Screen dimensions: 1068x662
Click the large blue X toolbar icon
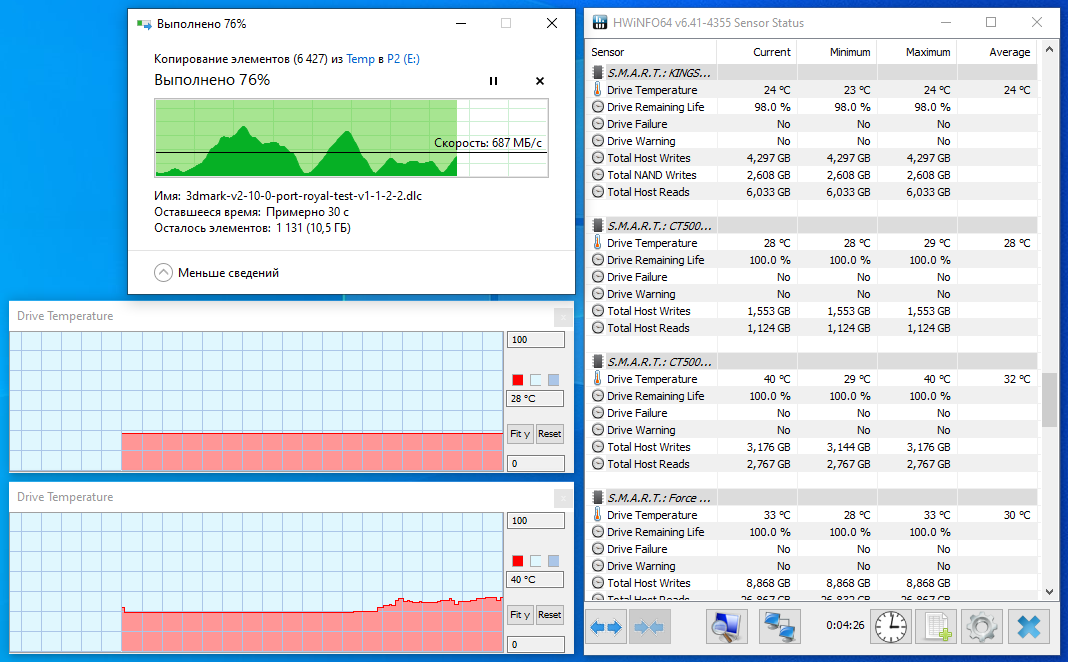[x=1028, y=626]
